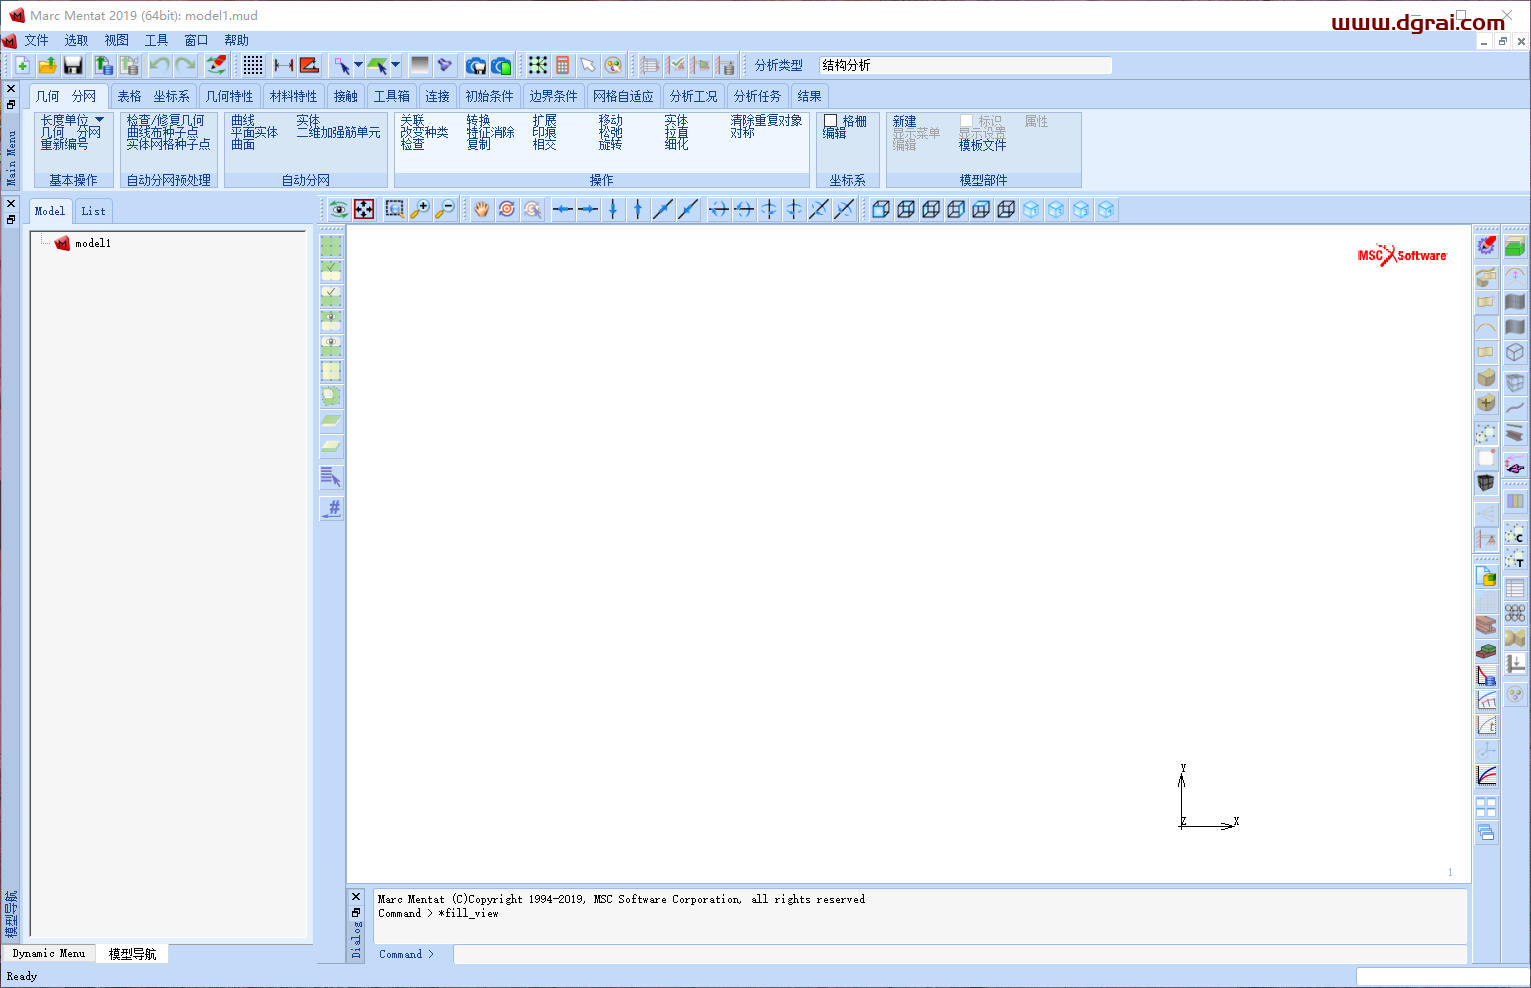Click the zoom out magnifier icon
The height and width of the screenshot is (988, 1531).
445,209
